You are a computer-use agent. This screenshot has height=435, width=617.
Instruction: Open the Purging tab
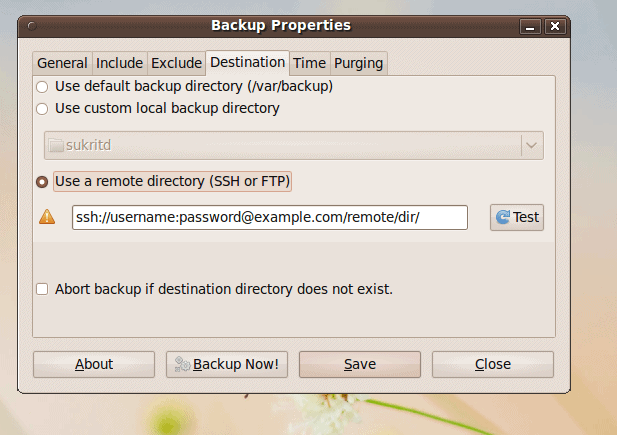(358, 63)
